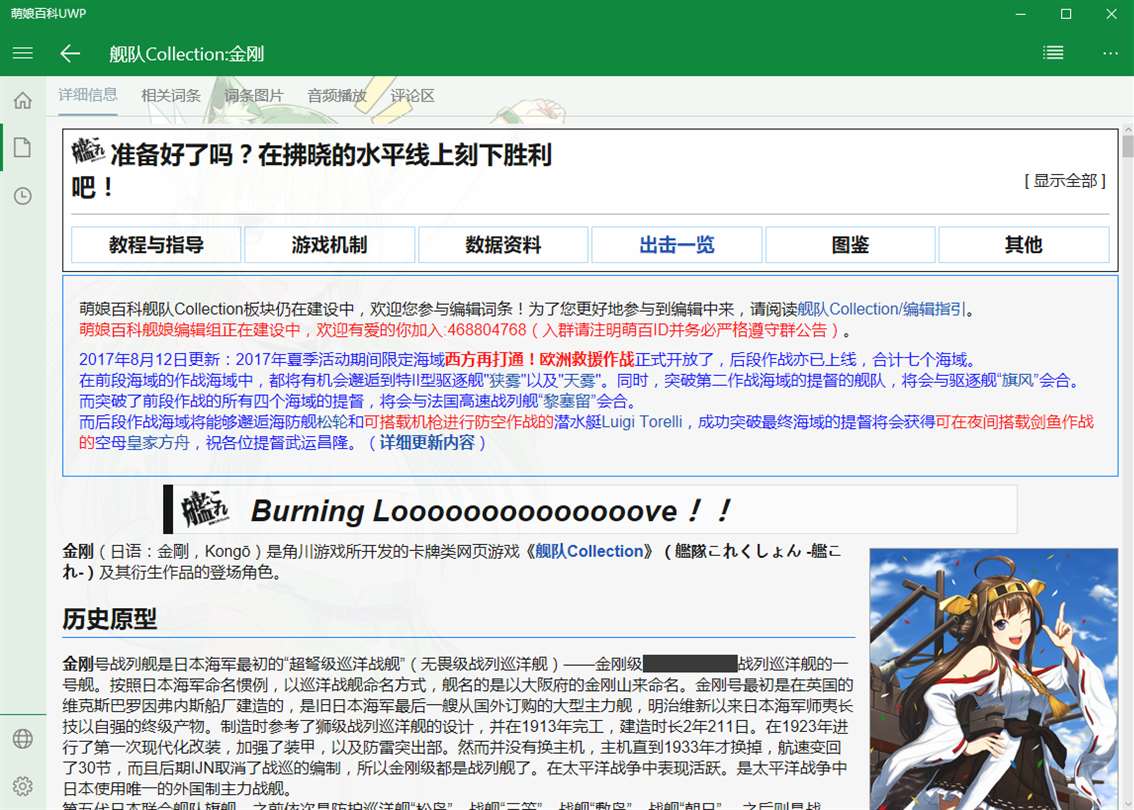Screen dimensions: 1134x810
Task: Follow the 舰队Collection link in intro paragraph
Action: [589, 551]
